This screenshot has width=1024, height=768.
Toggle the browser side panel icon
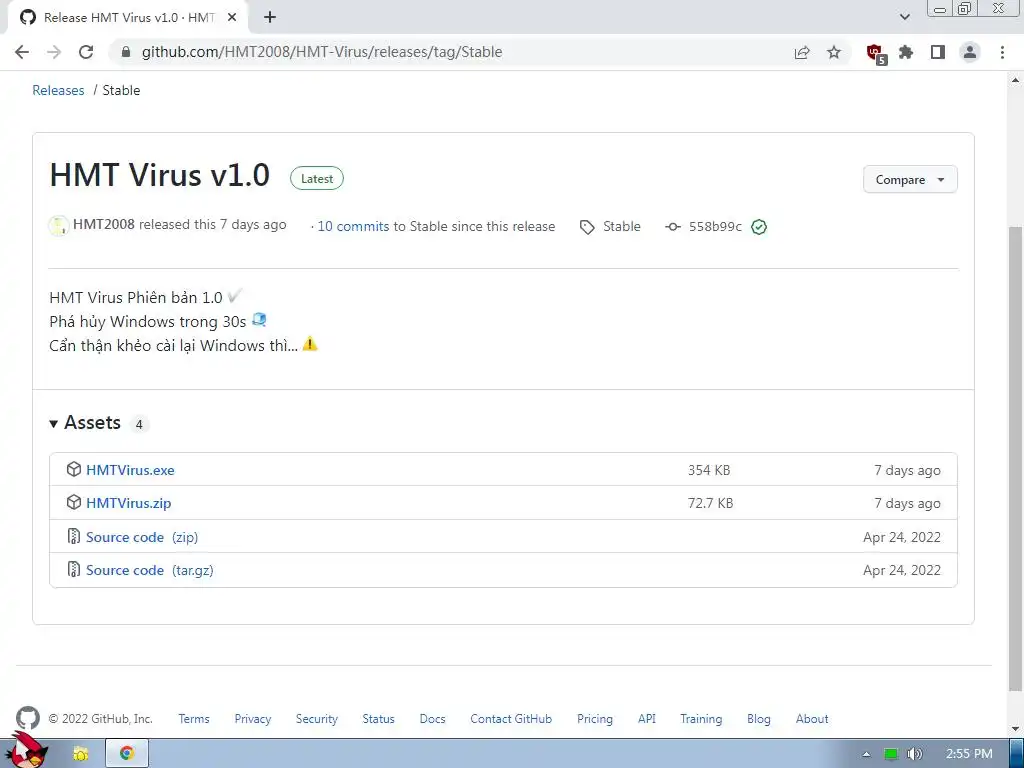point(938,52)
